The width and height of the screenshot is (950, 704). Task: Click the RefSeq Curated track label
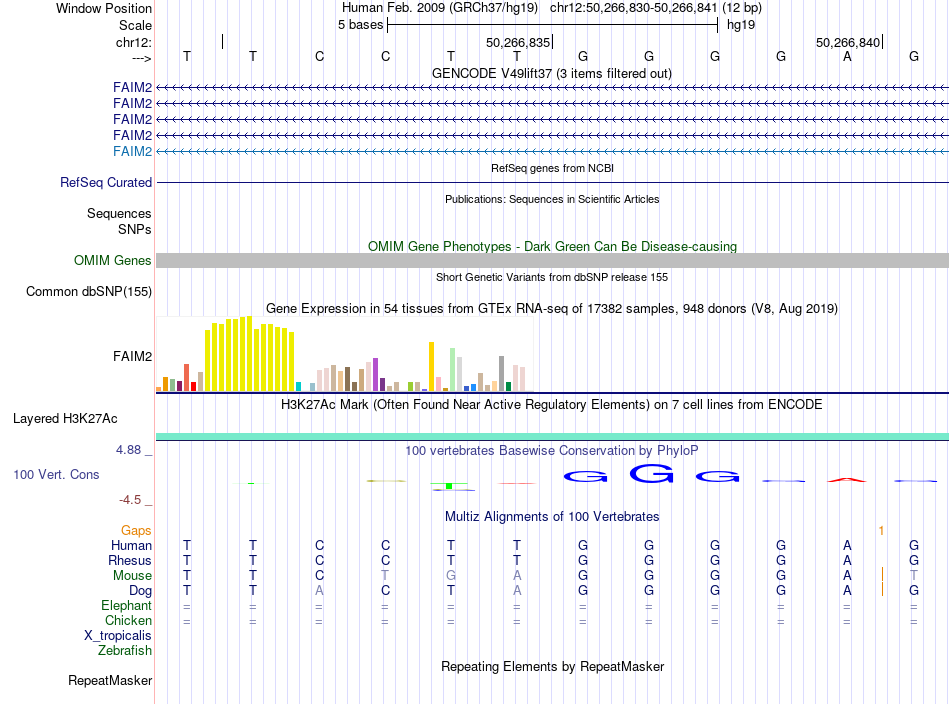[x=105, y=182]
